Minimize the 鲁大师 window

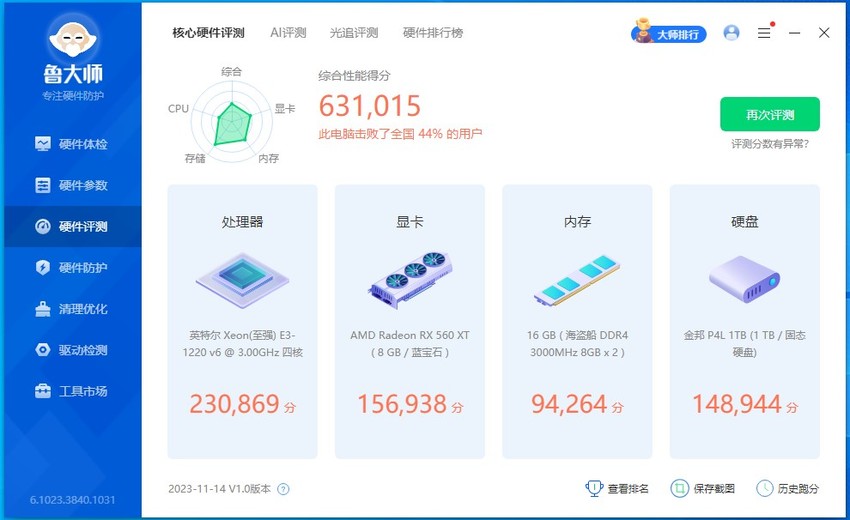[795, 33]
